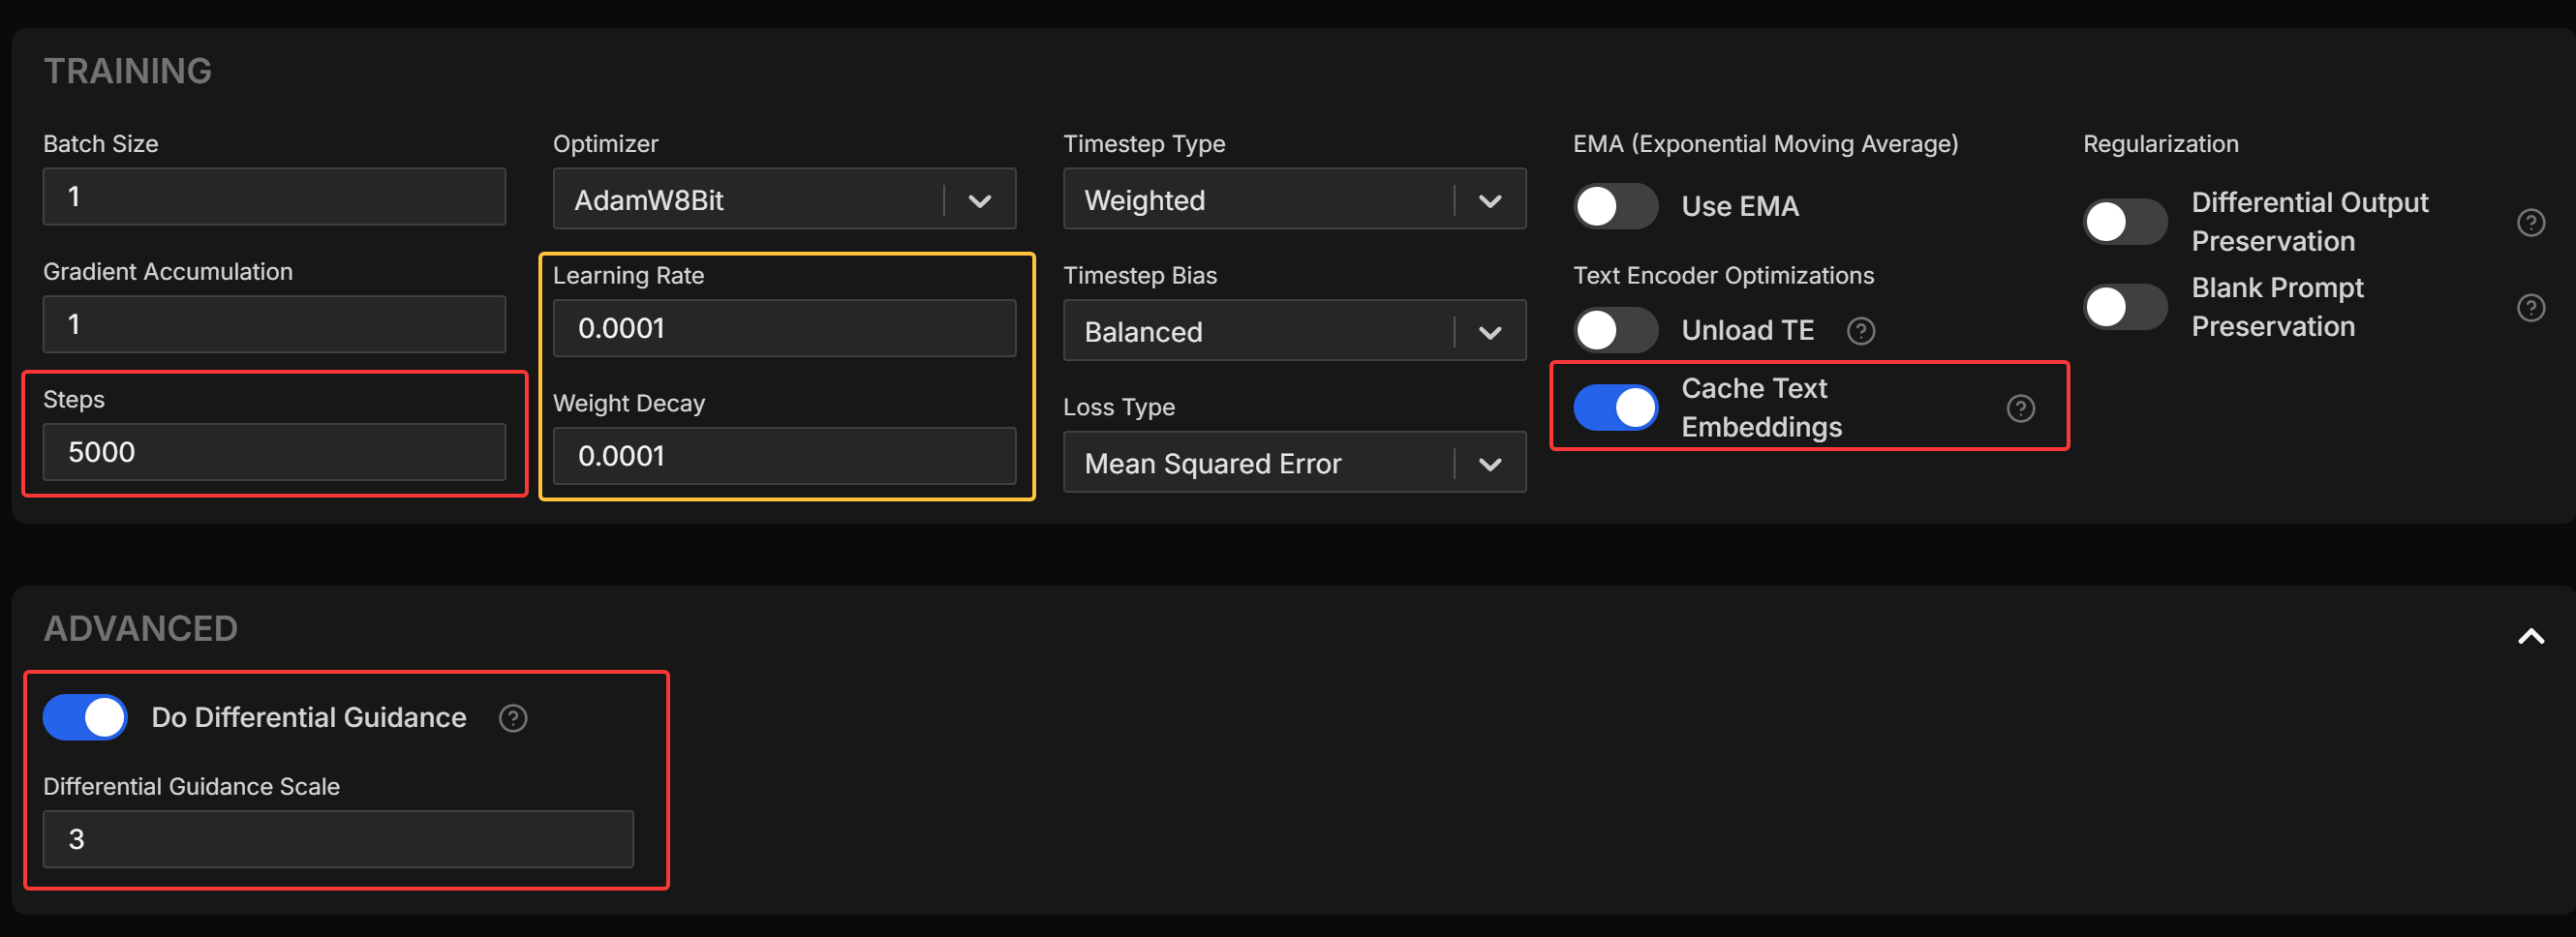Turn on Unload TE switch
This screenshot has height=937, width=2576.
[x=1615, y=330]
